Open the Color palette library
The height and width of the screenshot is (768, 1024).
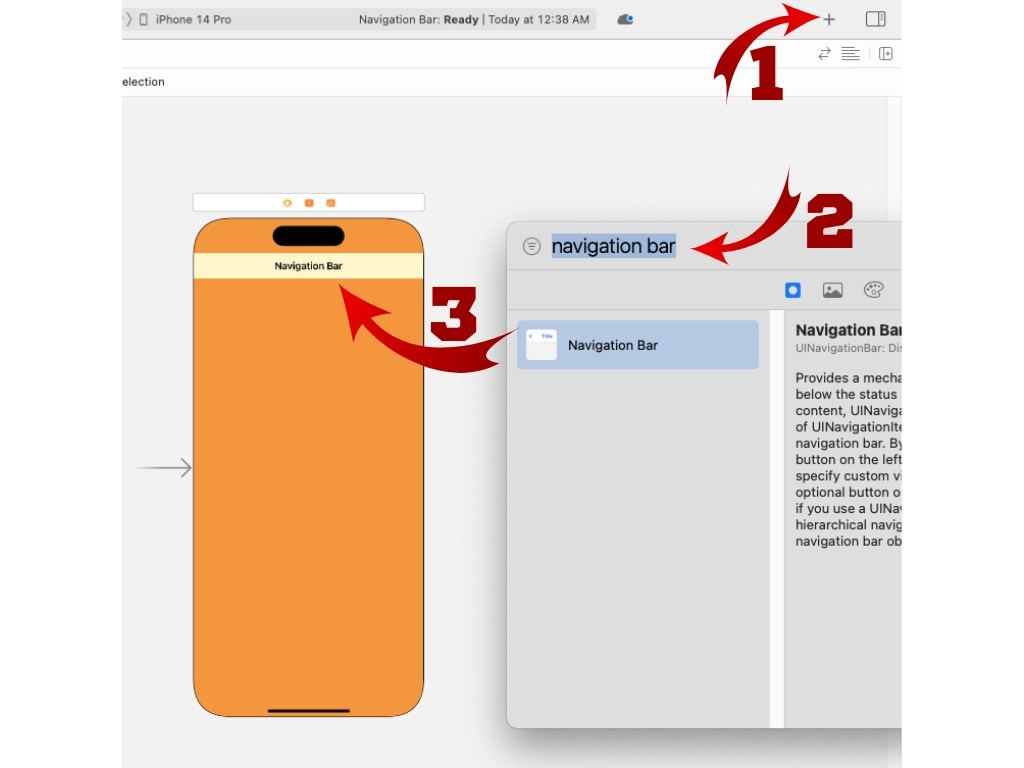click(x=874, y=290)
